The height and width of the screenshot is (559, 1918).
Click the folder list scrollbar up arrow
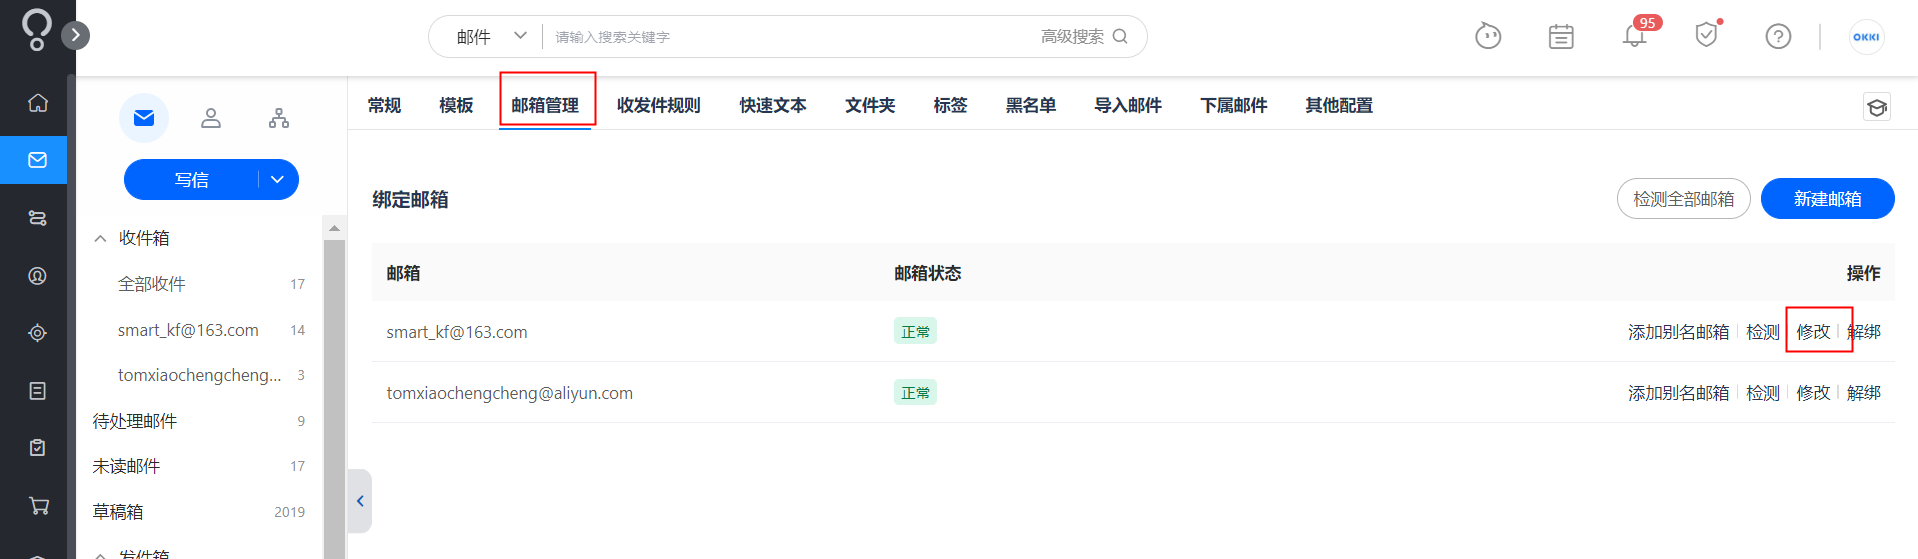click(334, 228)
